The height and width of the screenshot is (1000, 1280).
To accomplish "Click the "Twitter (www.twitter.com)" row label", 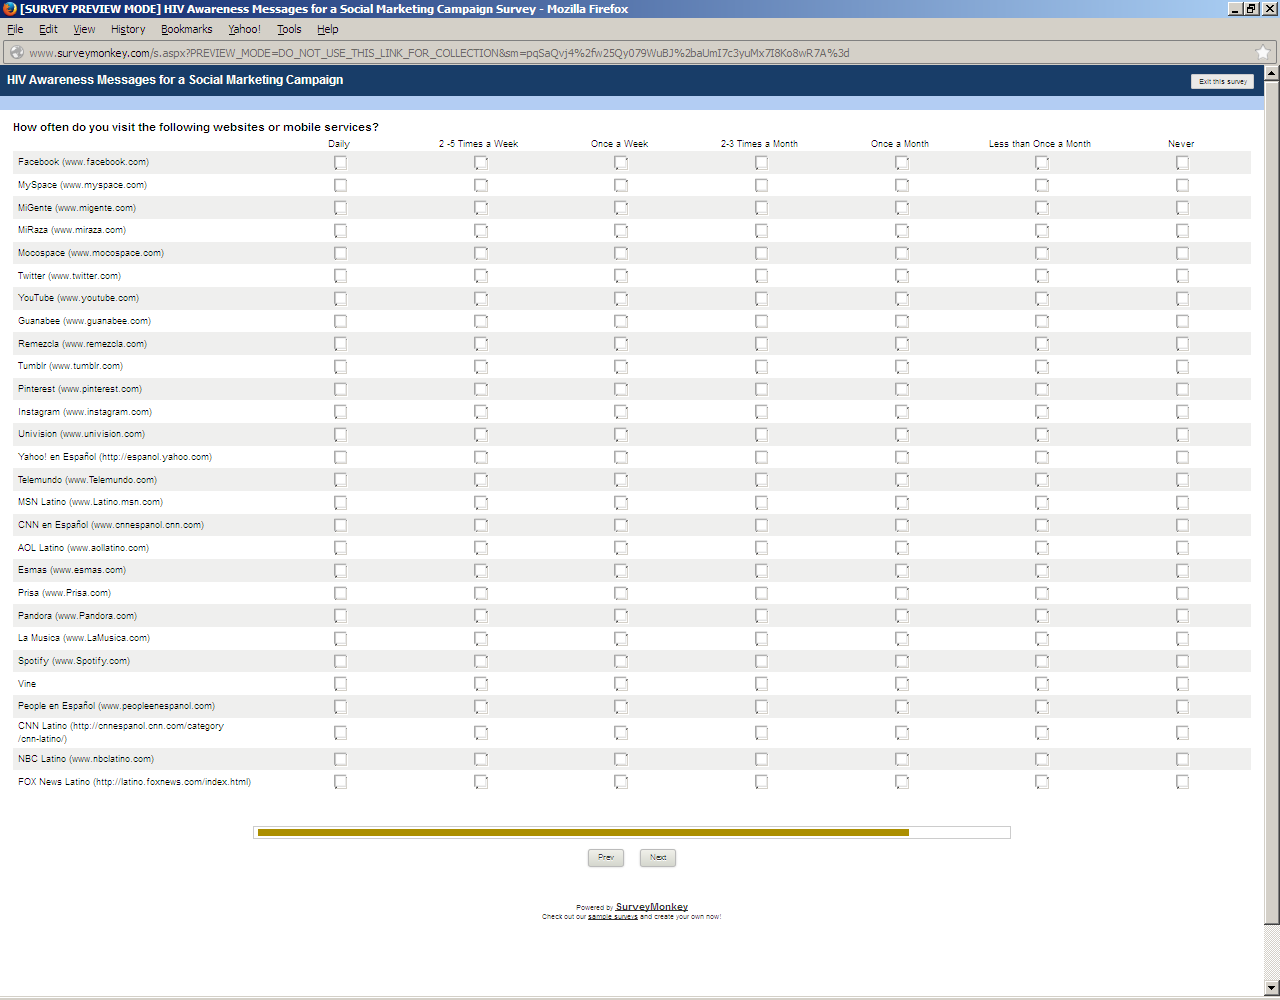I will click(69, 276).
